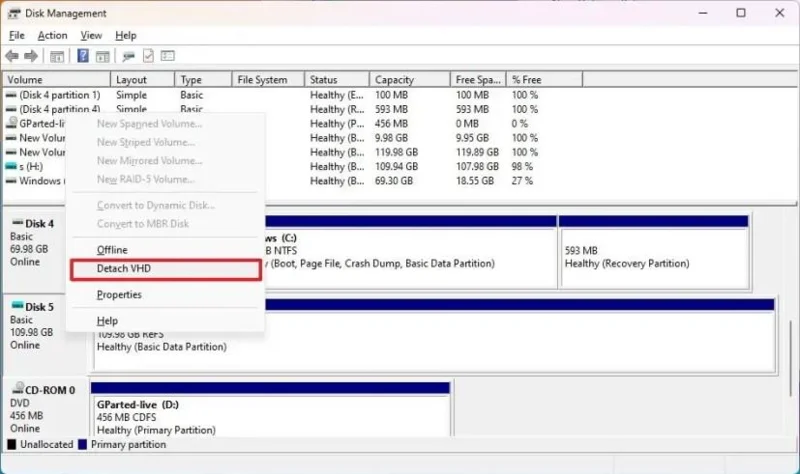The height and width of the screenshot is (474, 800).
Task: Open Properties from the context menu
Action: click(166, 295)
